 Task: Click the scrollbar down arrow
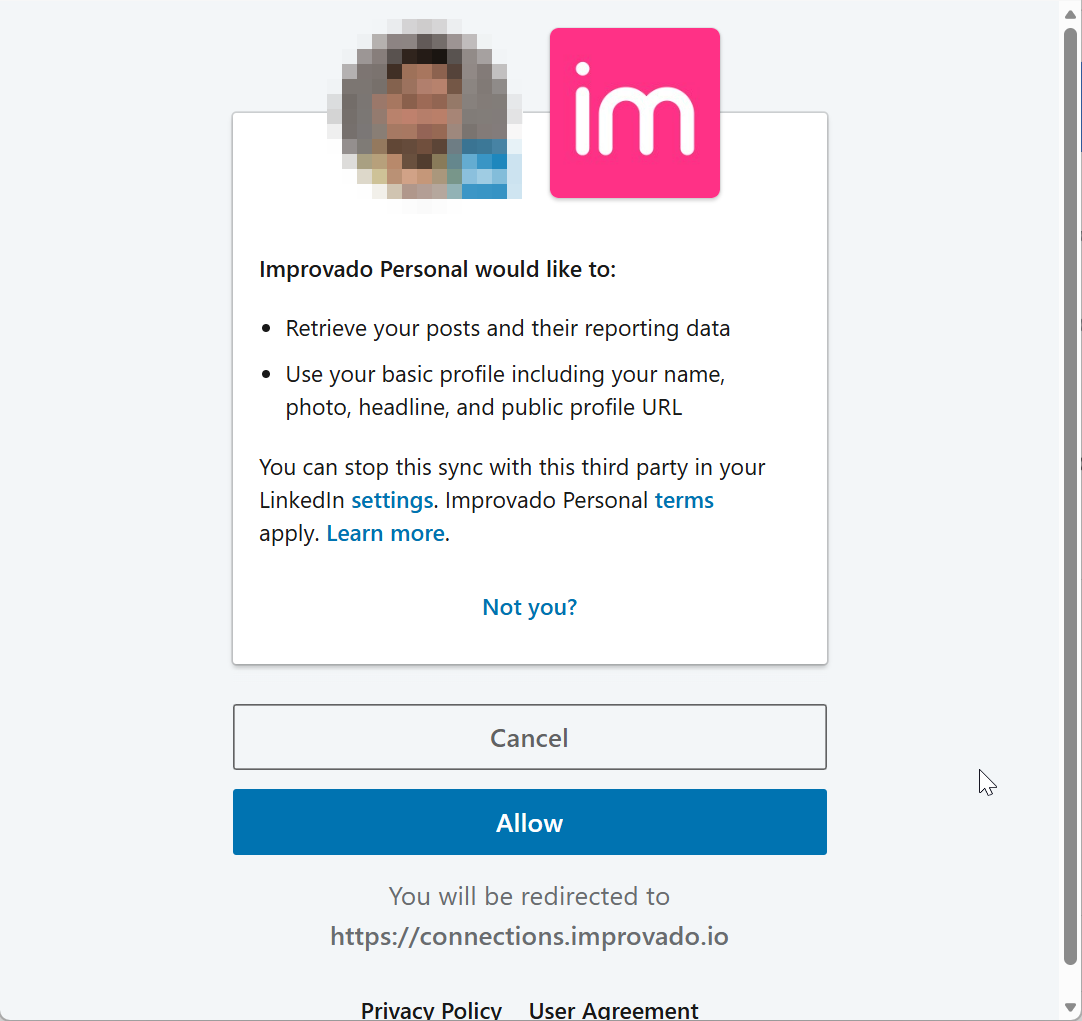1070,1007
